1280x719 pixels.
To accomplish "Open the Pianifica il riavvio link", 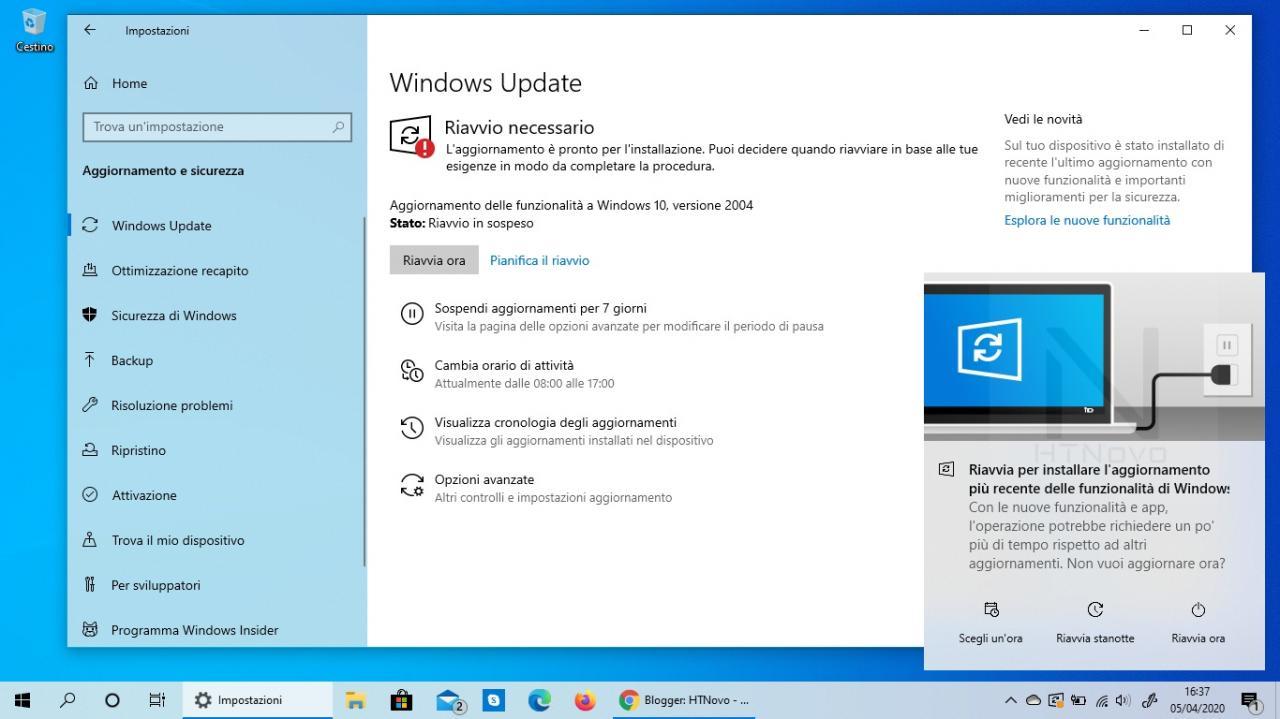I will click(539, 261).
